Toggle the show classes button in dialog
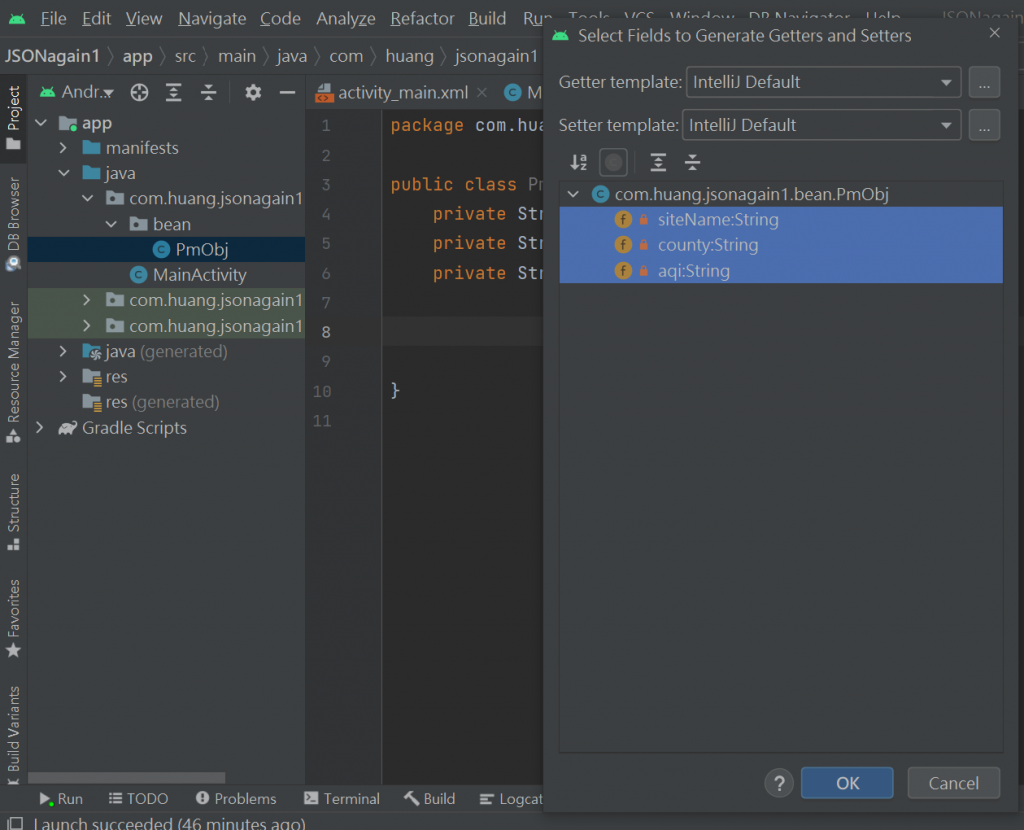 pos(613,162)
